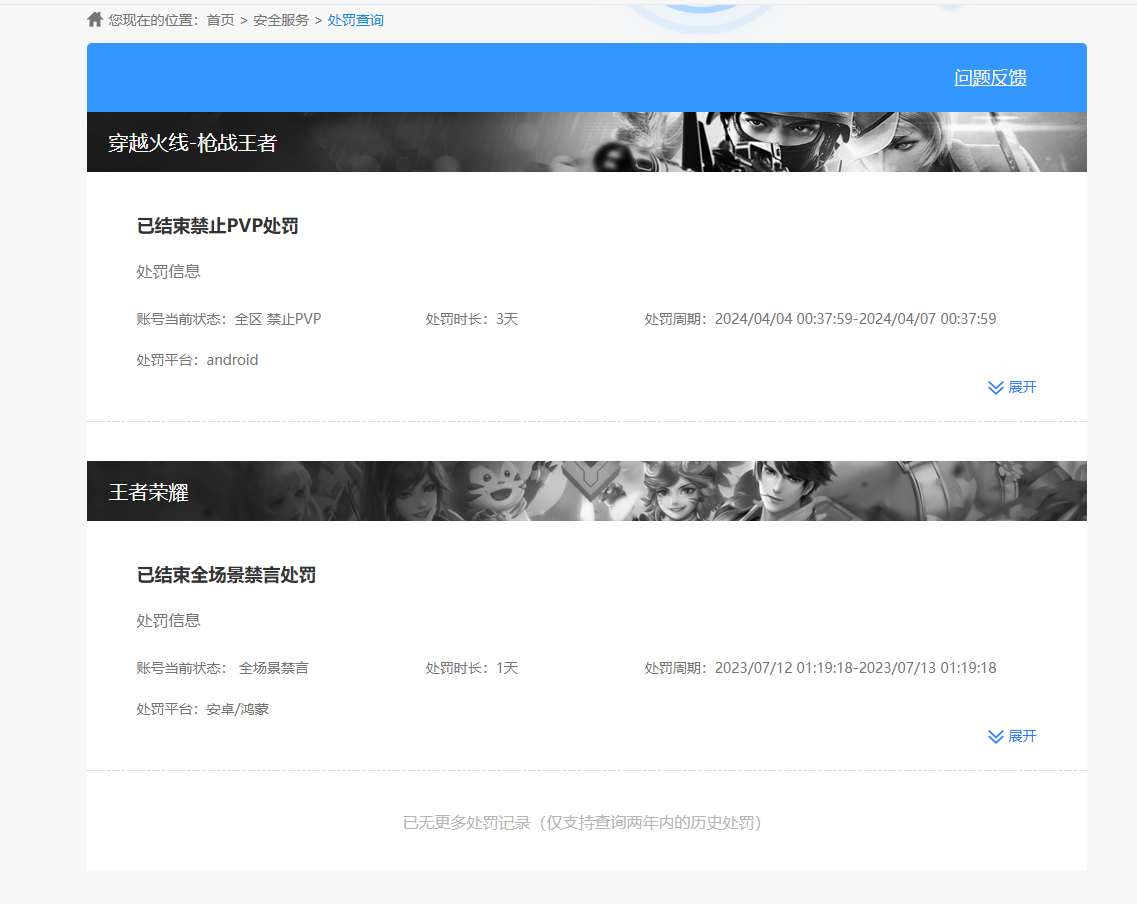Image resolution: width=1137 pixels, height=904 pixels.
Task: Click the double-chevron icon under the 安卓/鸿蒙 platform row
Action: [x=995, y=736]
